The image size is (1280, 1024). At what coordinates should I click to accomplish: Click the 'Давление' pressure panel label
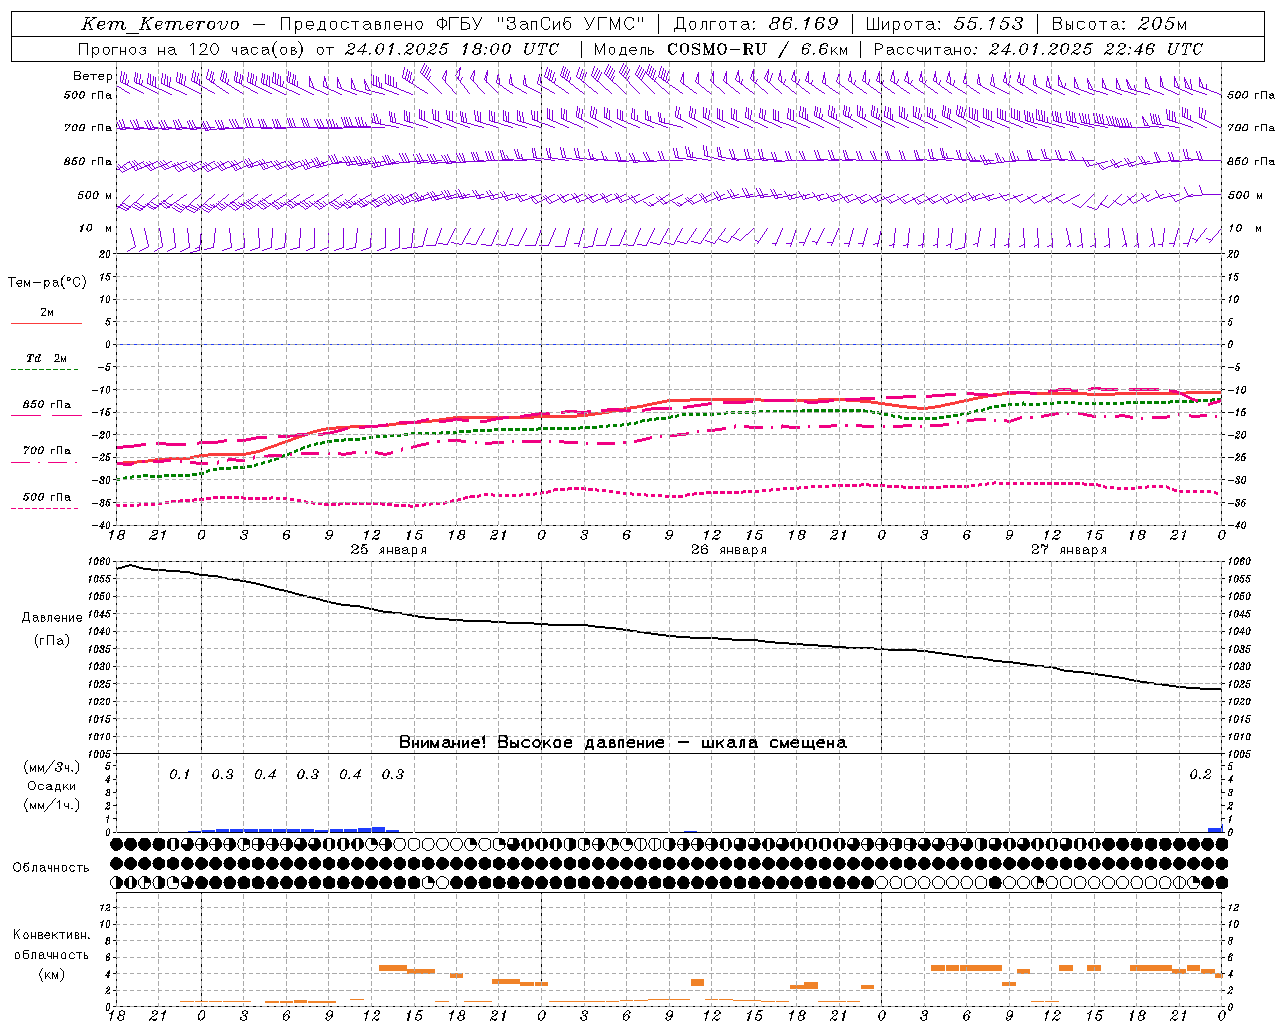52,618
